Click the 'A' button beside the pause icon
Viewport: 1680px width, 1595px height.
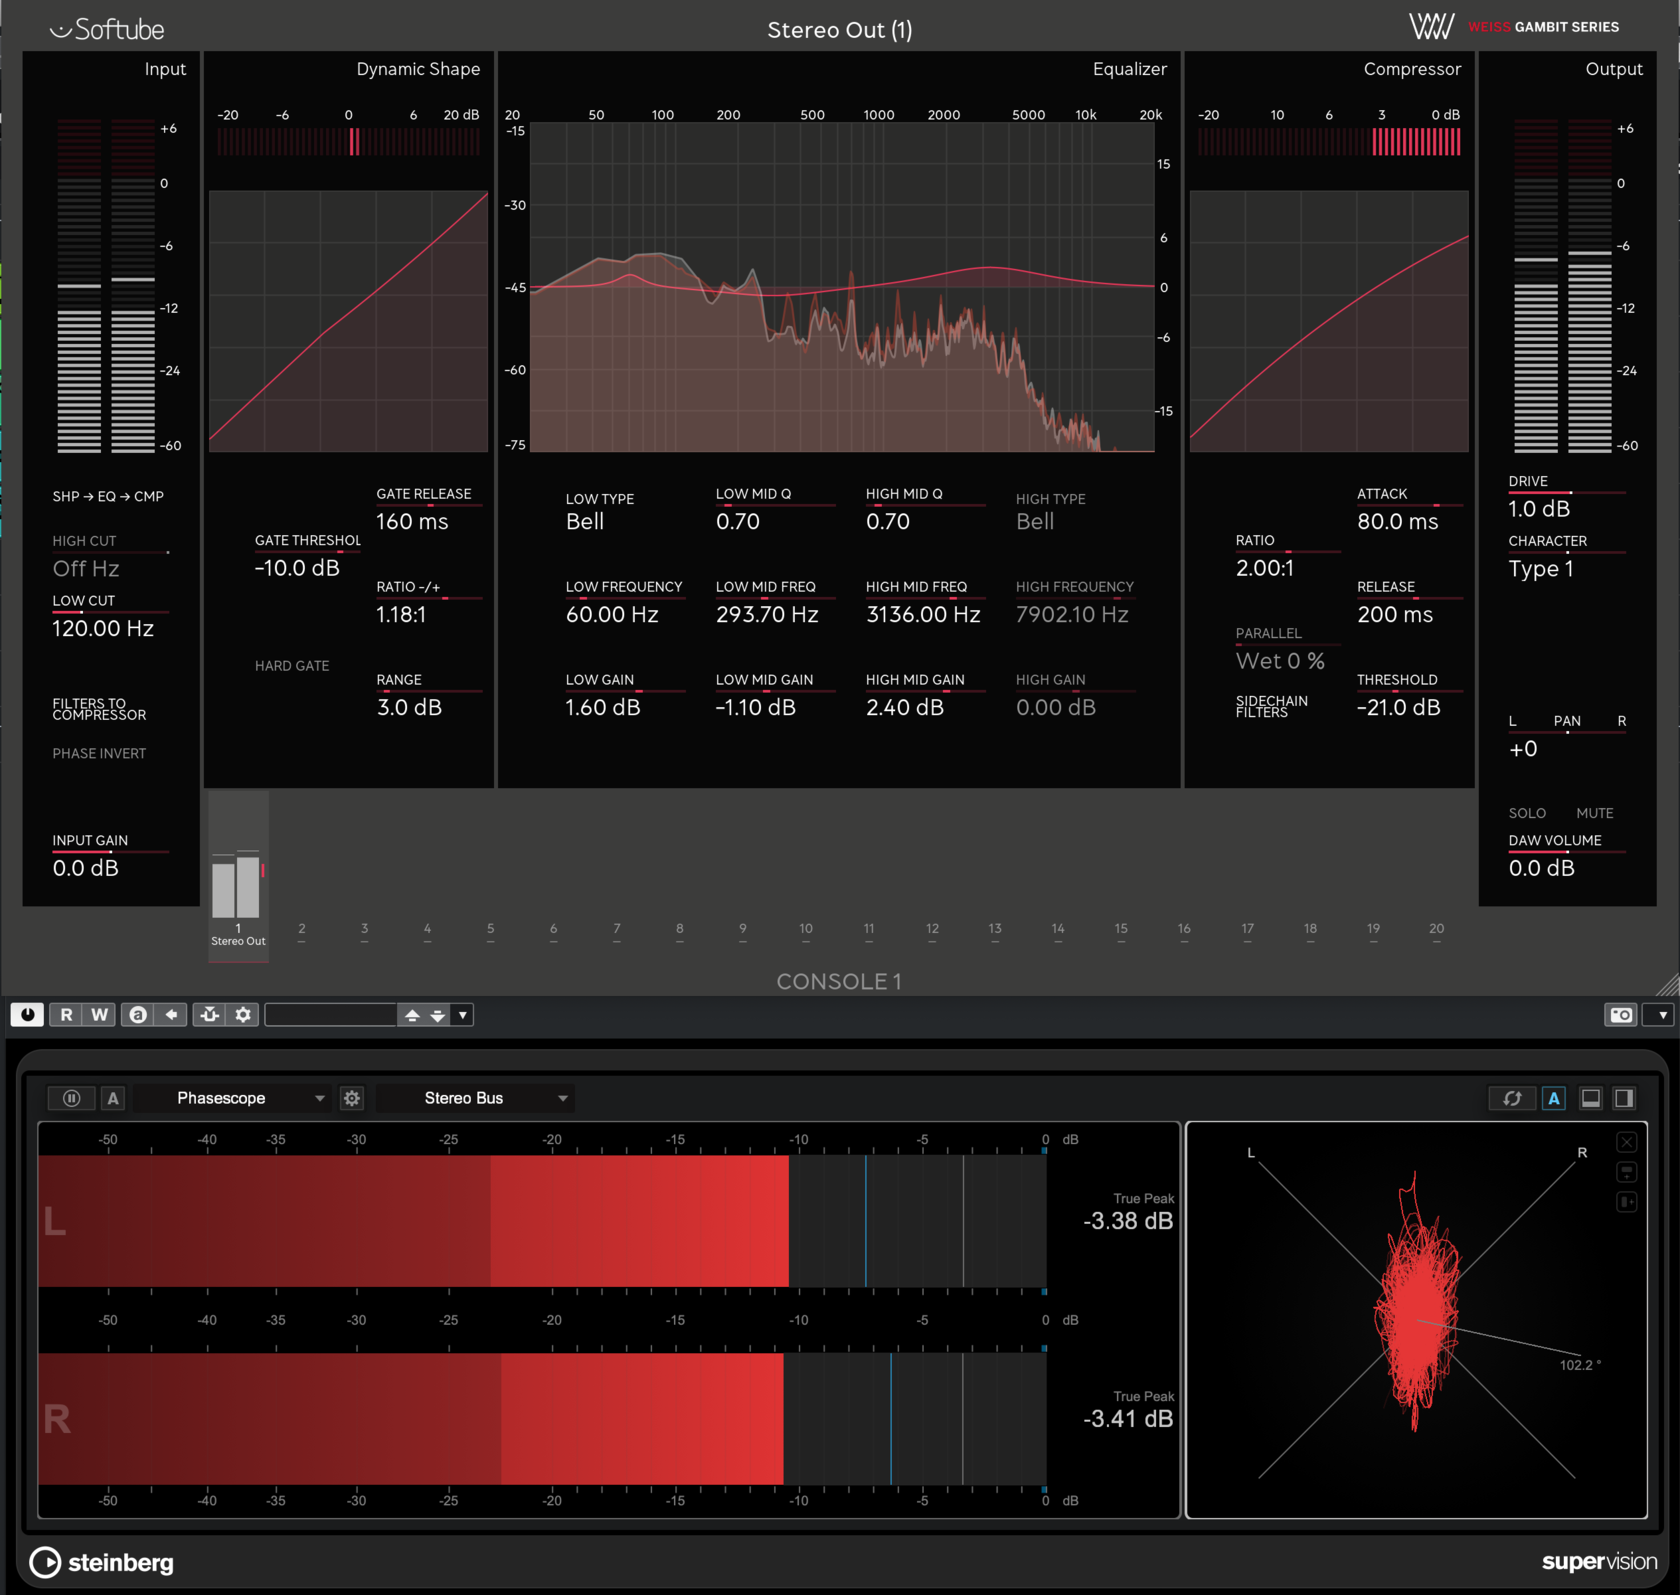[x=113, y=1098]
